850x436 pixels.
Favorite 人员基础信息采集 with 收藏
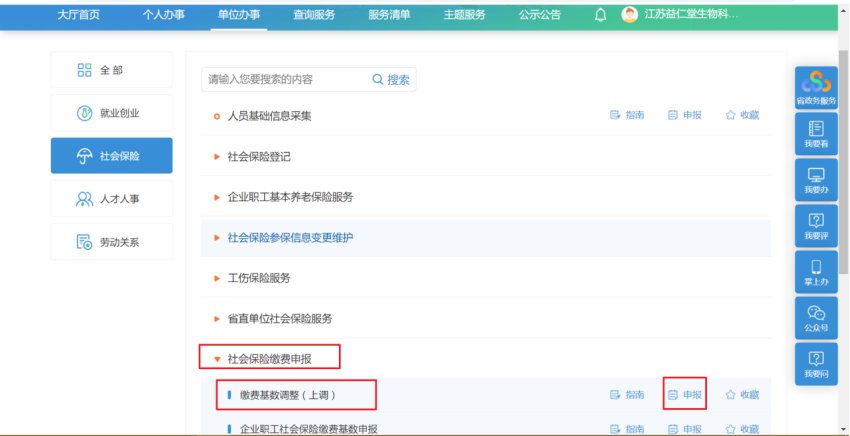pos(742,116)
